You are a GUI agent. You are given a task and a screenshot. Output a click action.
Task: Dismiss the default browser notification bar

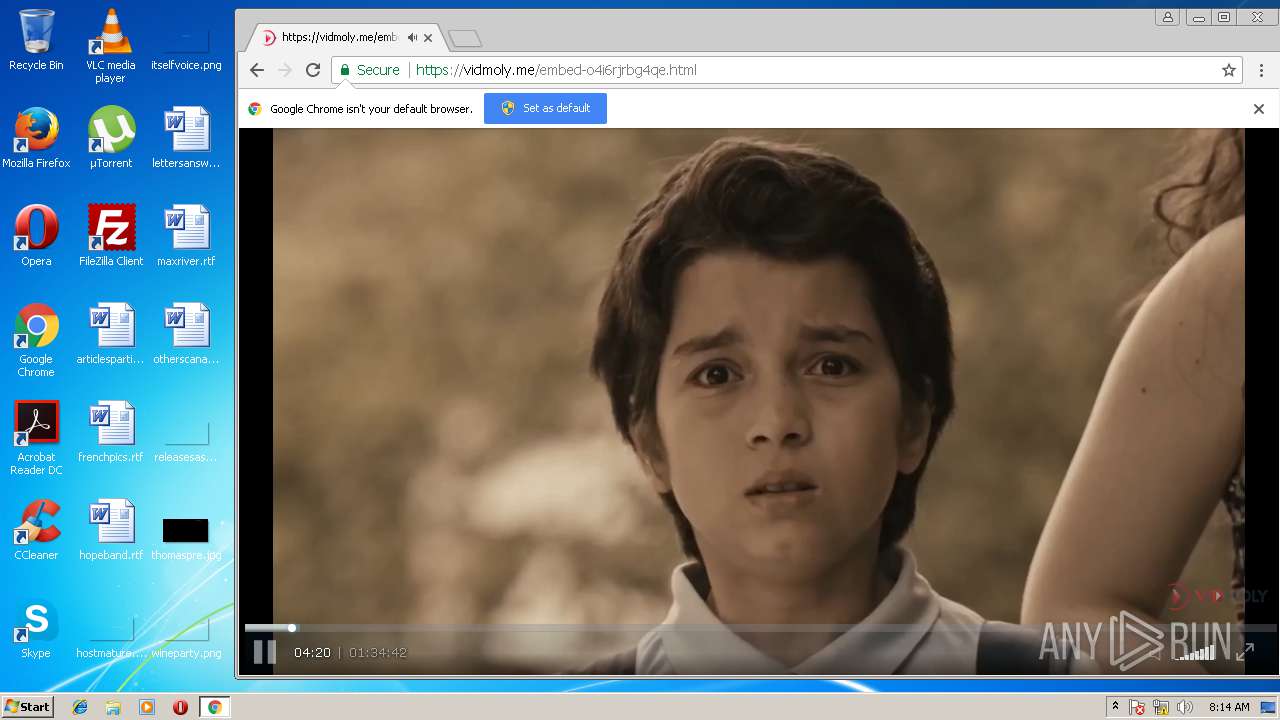pos(1259,109)
